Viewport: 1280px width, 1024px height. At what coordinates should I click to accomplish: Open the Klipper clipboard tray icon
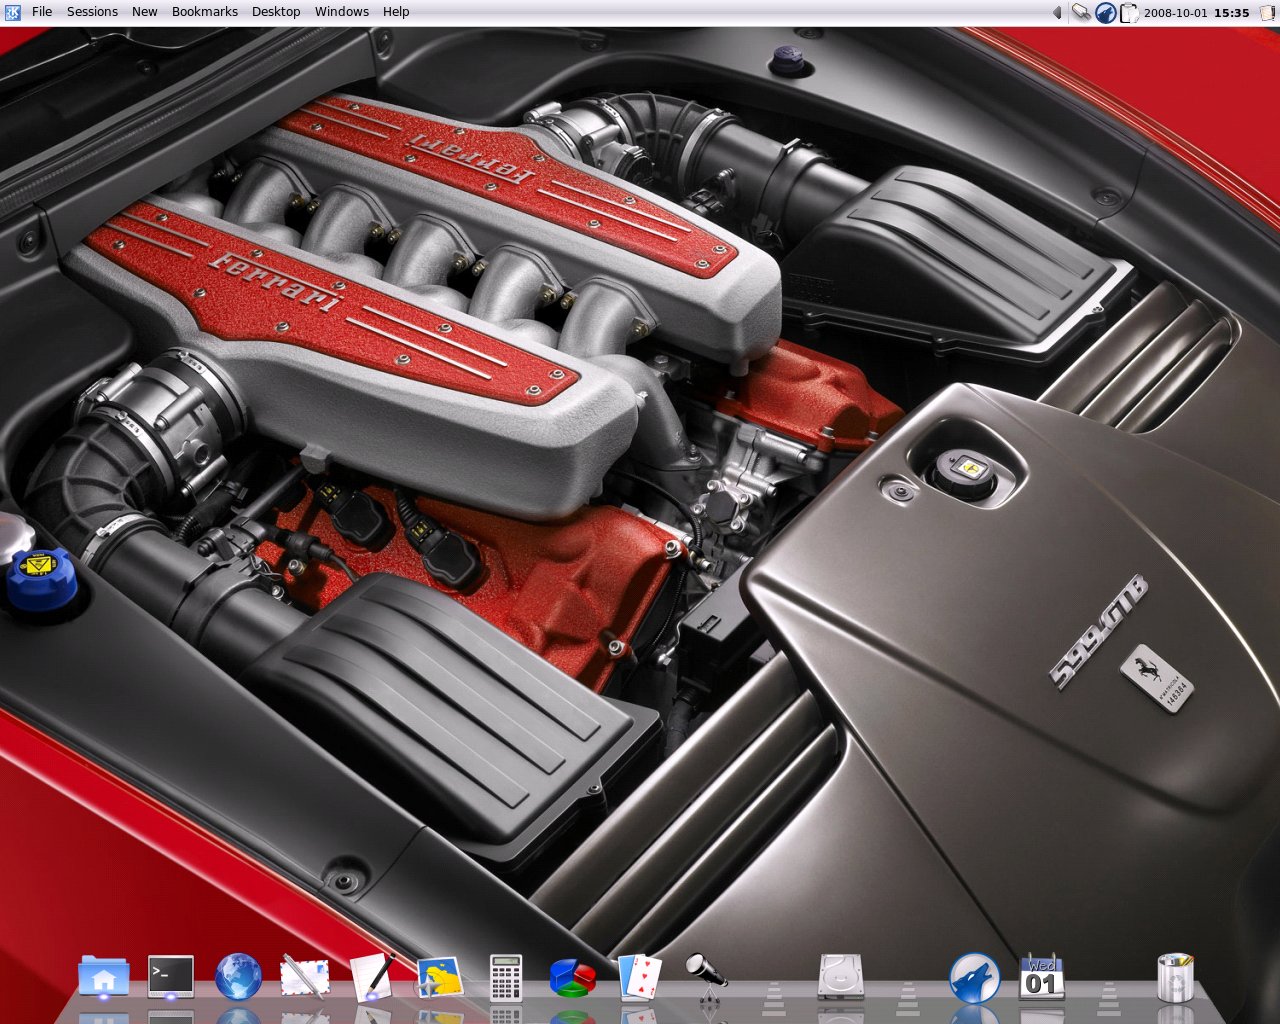[1129, 13]
